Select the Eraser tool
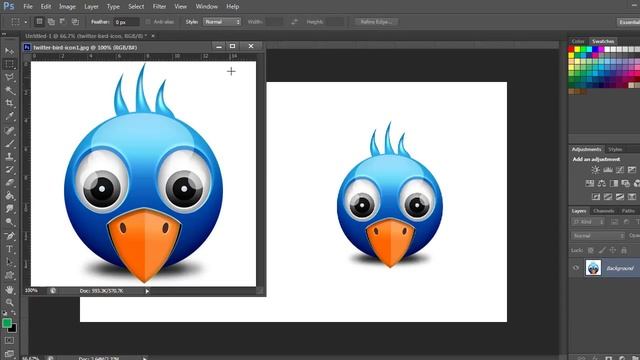The image size is (640, 360). (9, 183)
